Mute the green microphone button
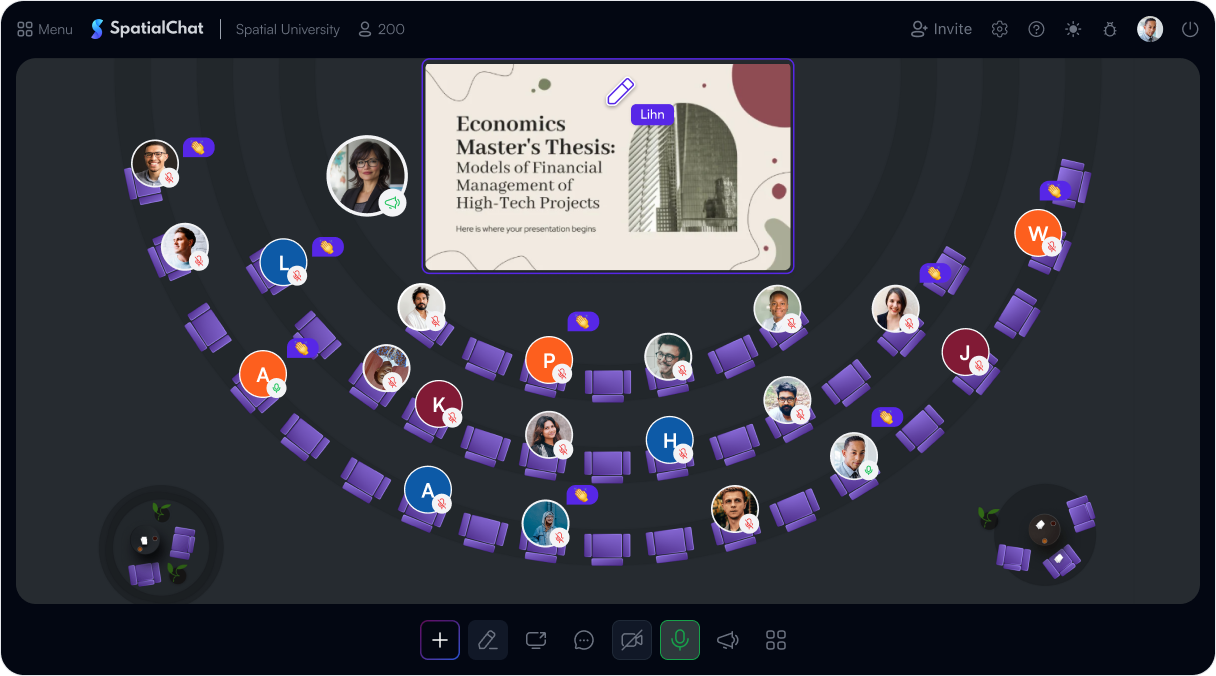Image resolution: width=1216 pixels, height=676 pixels. (x=680, y=640)
